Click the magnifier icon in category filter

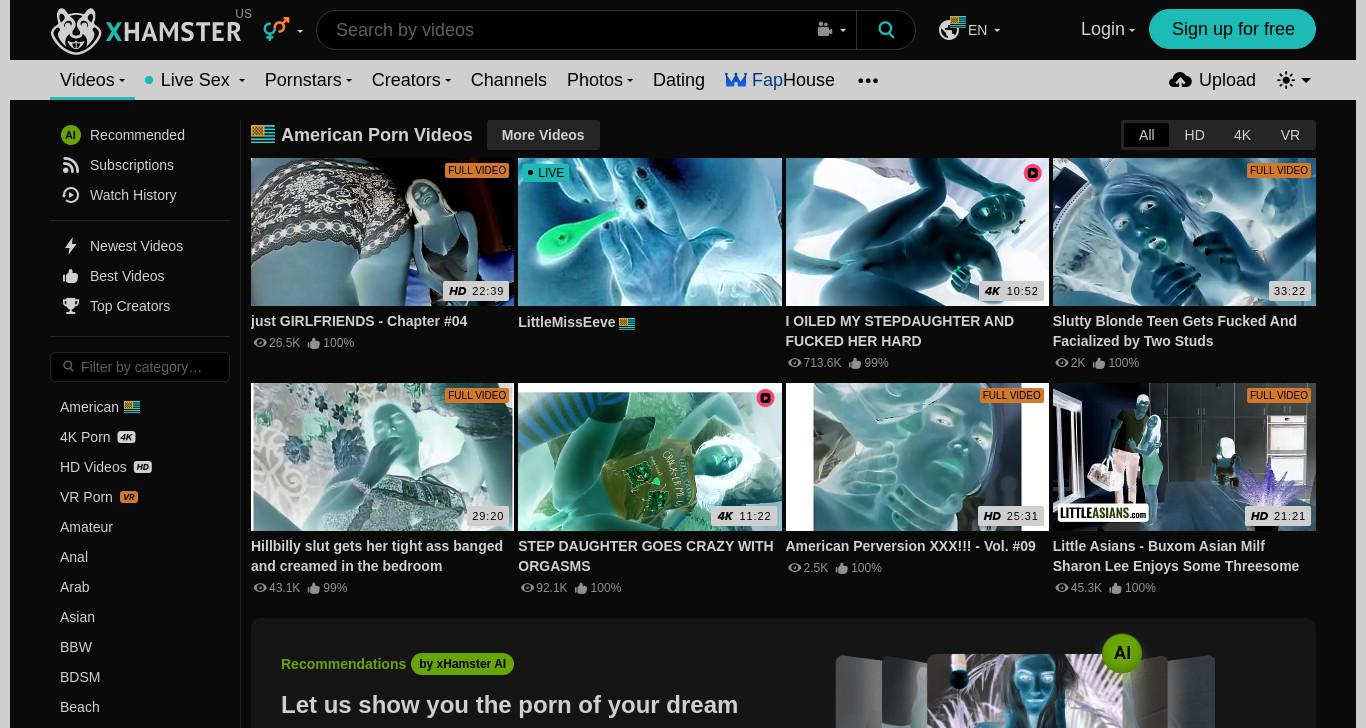[69, 367]
